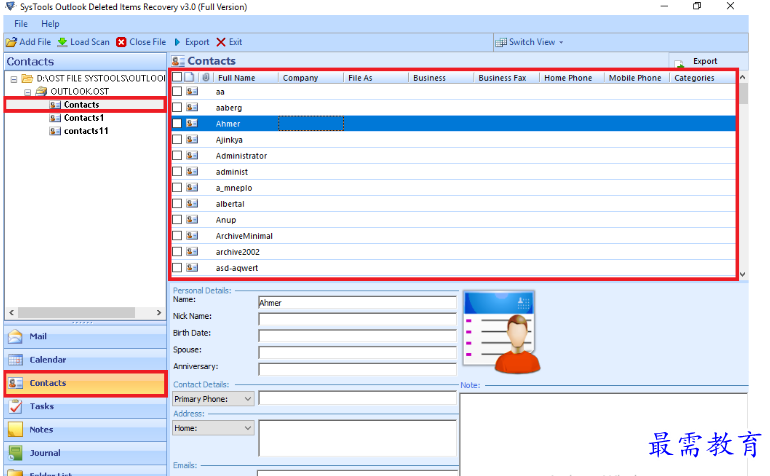
Task: Check the box for contact archive2002
Action: (177, 252)
